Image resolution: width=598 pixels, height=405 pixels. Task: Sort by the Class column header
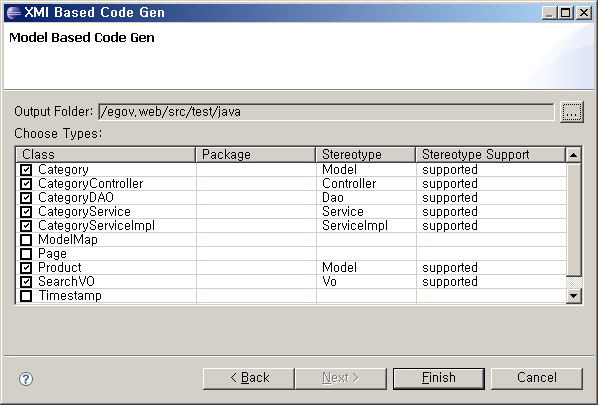pos(106,154)
